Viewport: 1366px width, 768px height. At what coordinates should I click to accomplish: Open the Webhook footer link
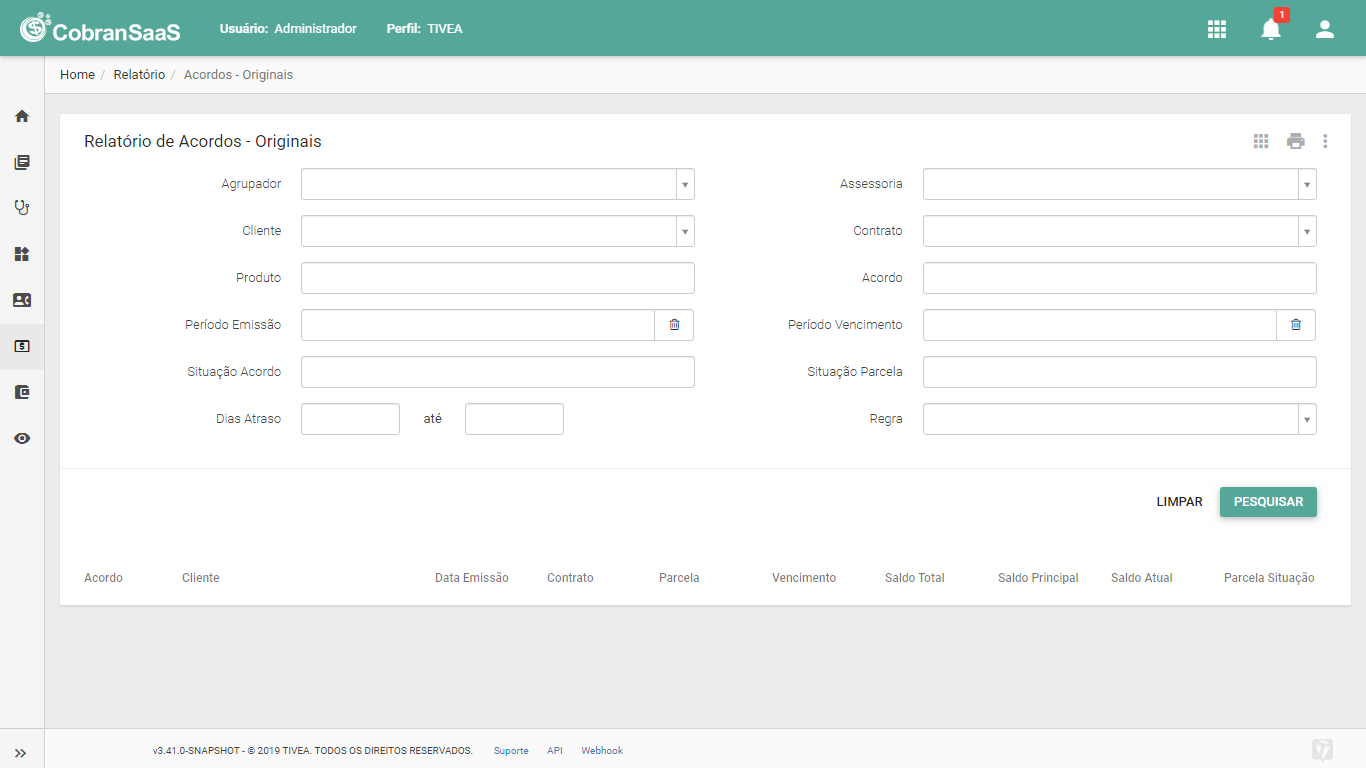(x=602, y=751)
